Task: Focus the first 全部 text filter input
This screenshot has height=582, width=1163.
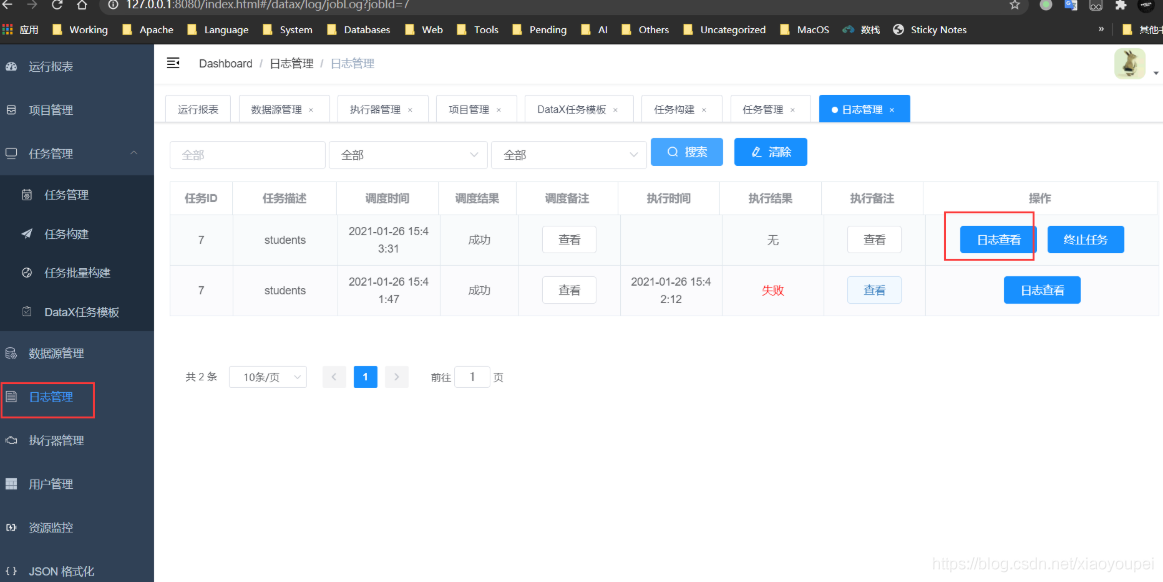Action: click(248, 155)
